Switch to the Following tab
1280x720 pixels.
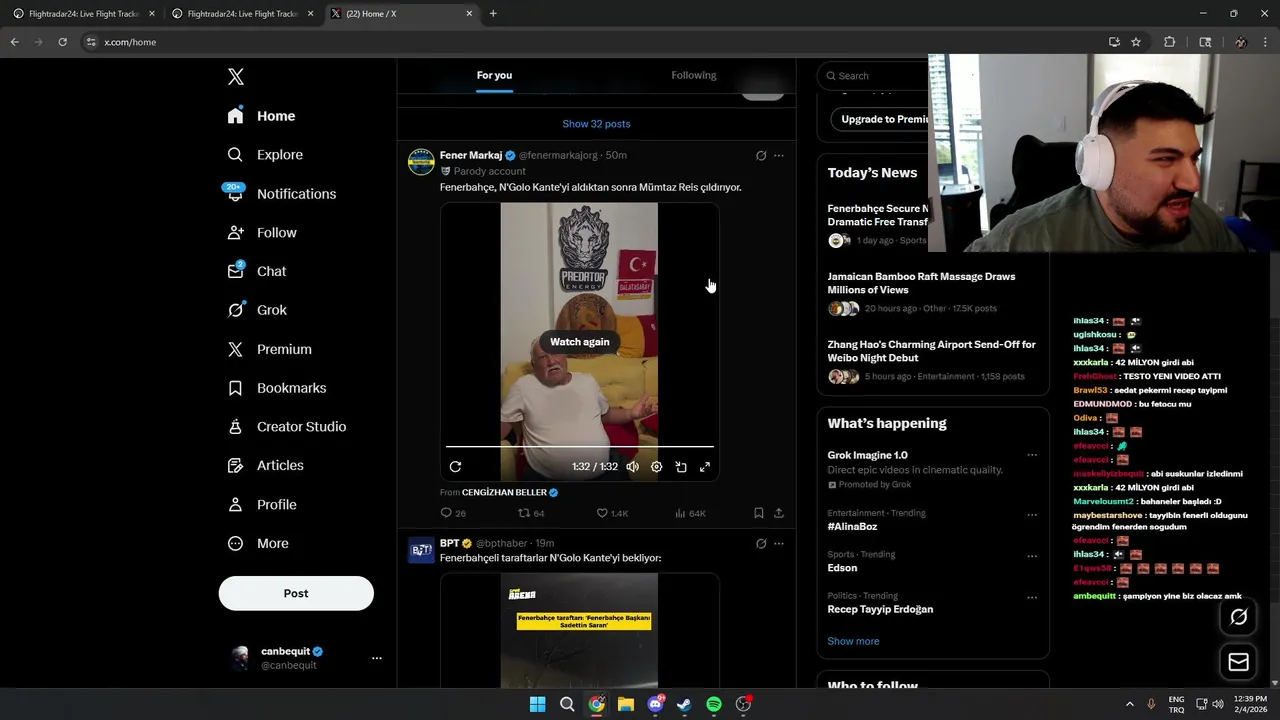pyautogui.click(x=694, y=75)
